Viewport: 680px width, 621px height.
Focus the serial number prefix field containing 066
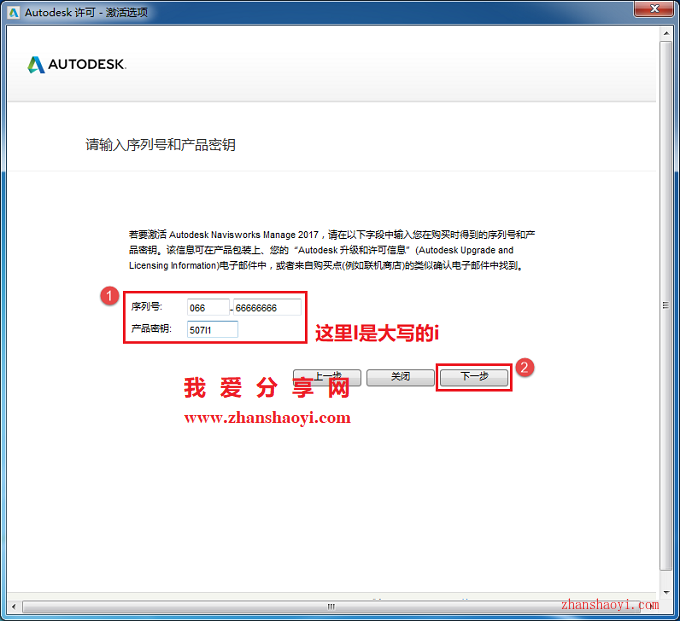click(208, 307)
